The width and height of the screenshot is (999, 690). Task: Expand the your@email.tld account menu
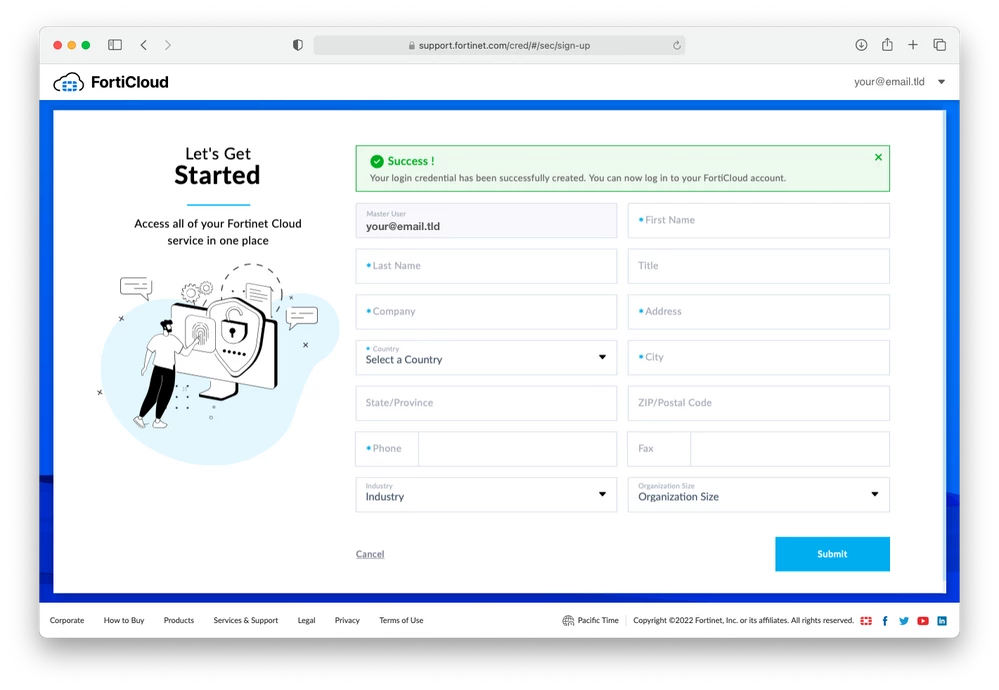coord(899,82)
